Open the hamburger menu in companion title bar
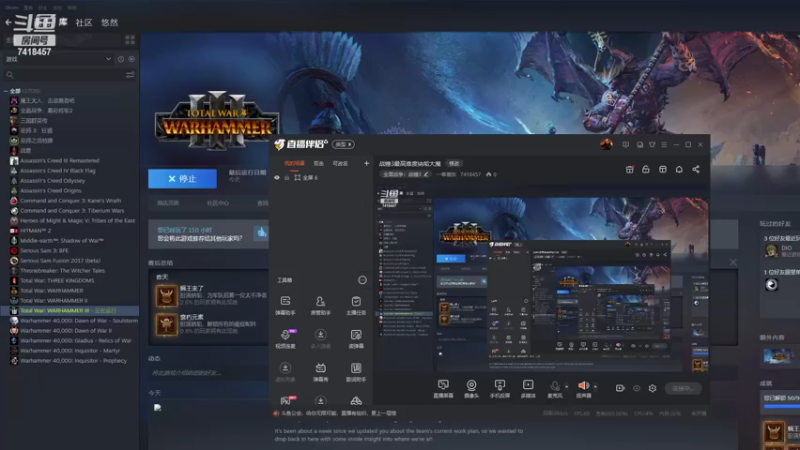 [664, 145]
